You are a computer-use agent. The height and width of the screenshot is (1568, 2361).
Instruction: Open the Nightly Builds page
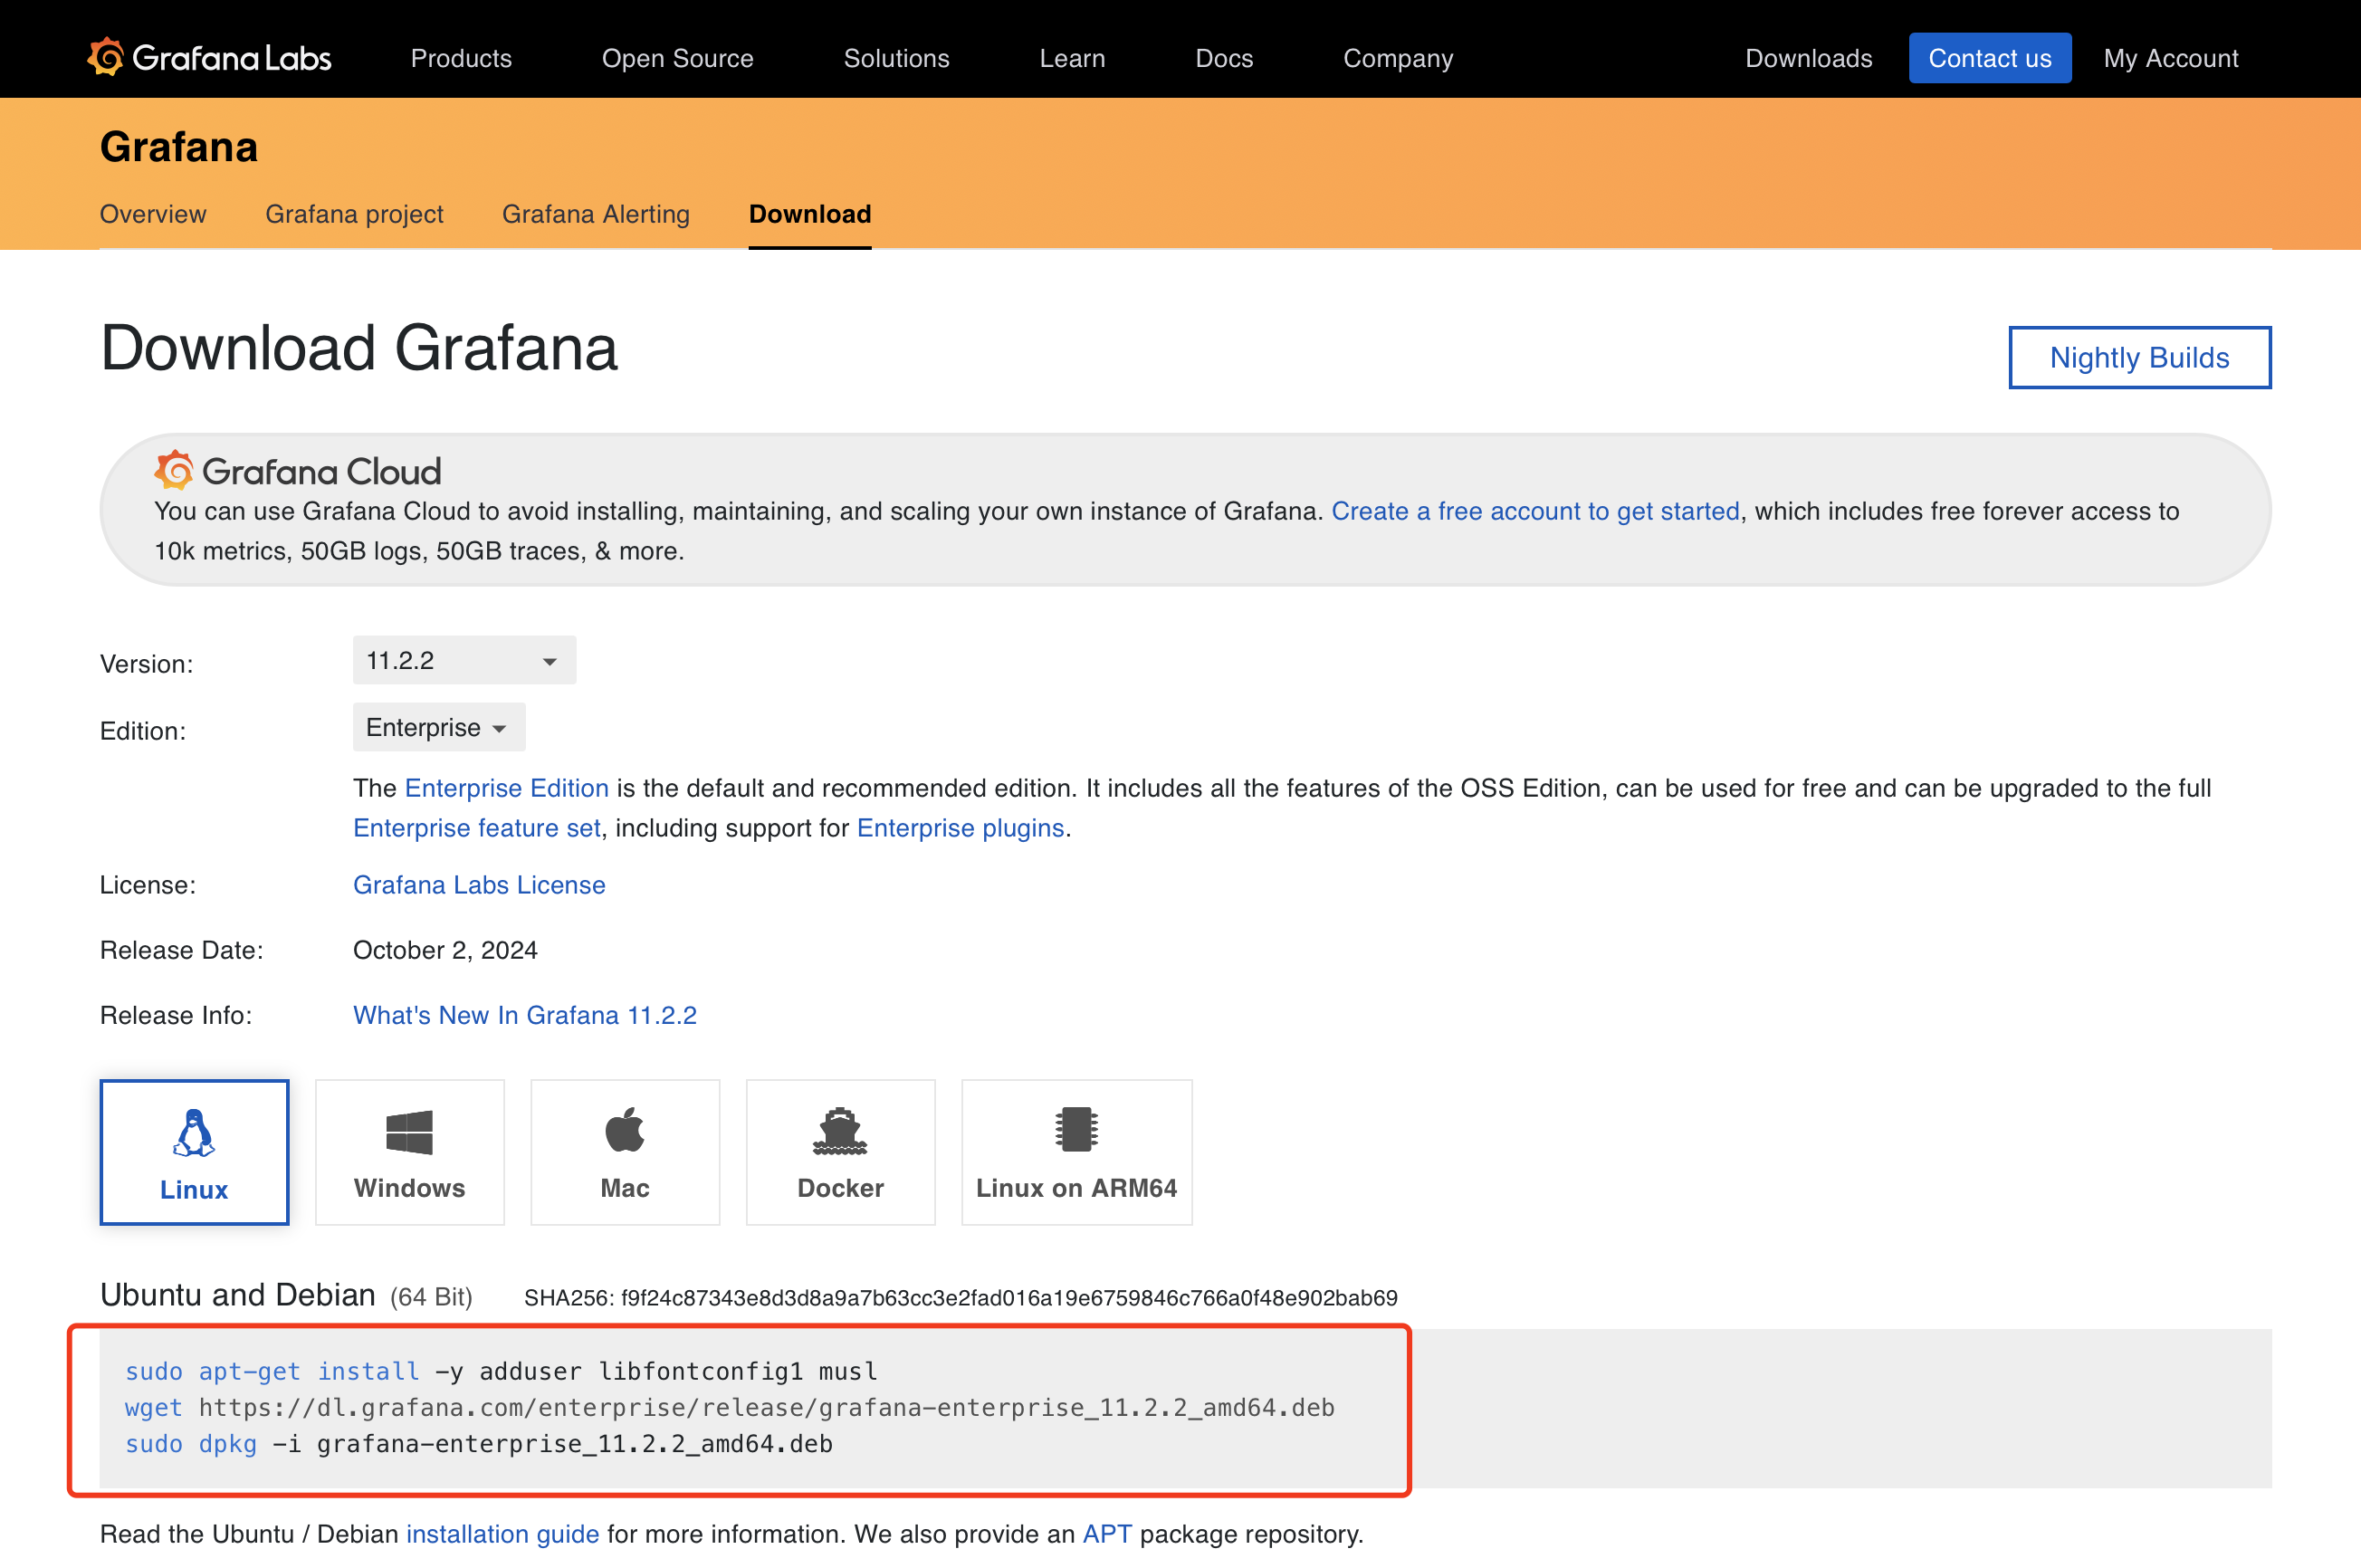tap(2139, 357)
